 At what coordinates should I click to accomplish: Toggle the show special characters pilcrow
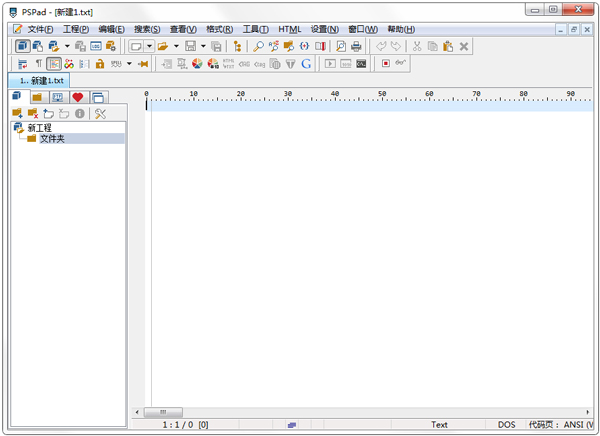coord(39,64)
